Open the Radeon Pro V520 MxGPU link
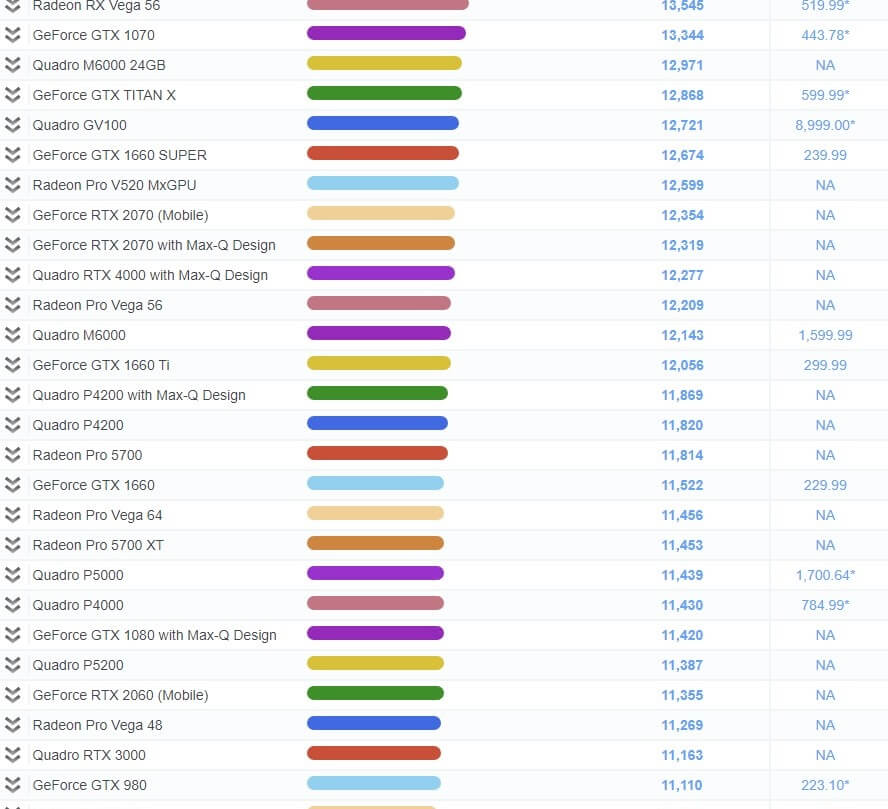Image resolution: width=888 pixels, height=809 pixels. coord(114,185)
